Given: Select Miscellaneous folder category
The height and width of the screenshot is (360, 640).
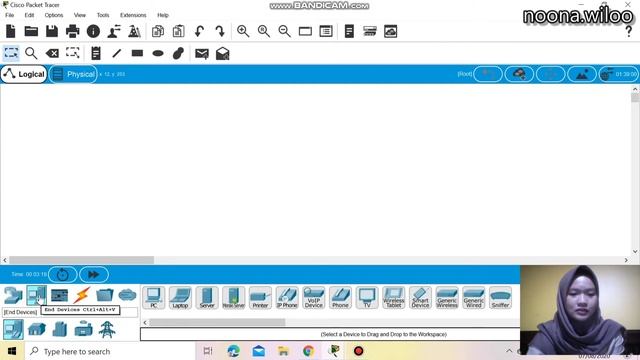Looking at the screenshot, I should tap(104, 295).
